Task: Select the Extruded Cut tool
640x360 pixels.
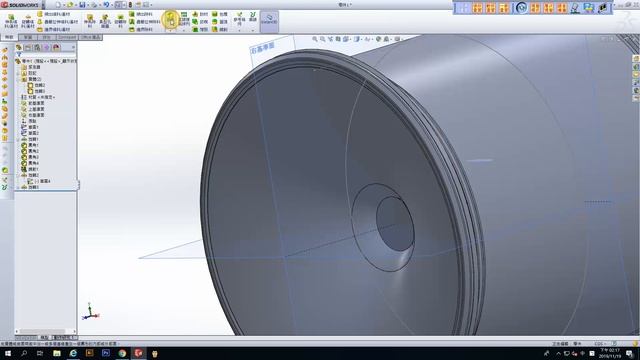Action: coord(90,21)
